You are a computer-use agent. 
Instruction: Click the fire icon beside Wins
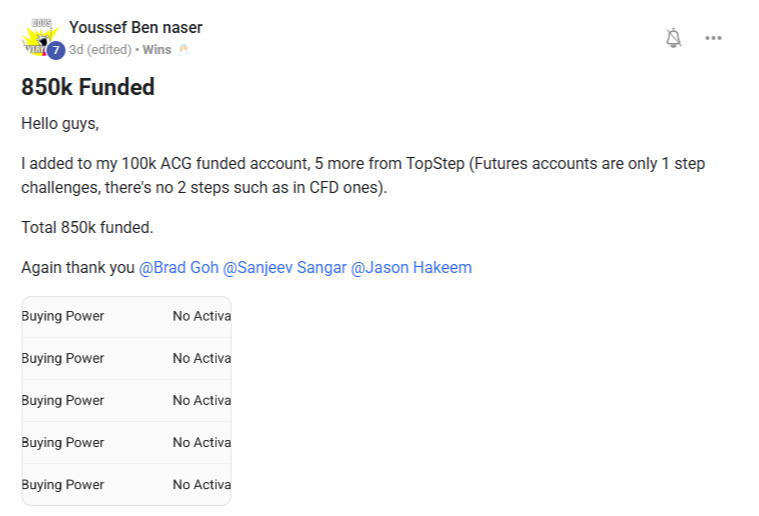point(183,49)
